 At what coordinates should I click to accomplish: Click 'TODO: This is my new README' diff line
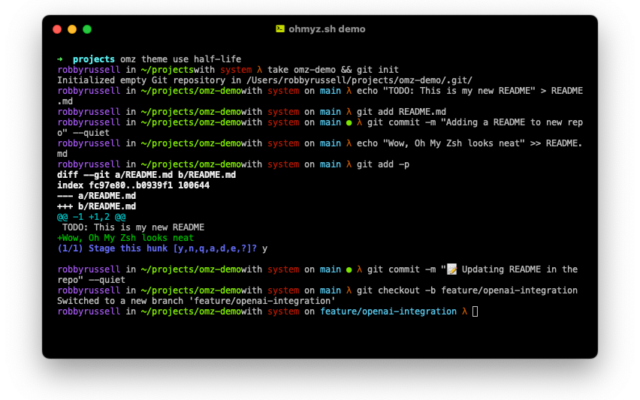pyautogui.click(x=133, y=227)
